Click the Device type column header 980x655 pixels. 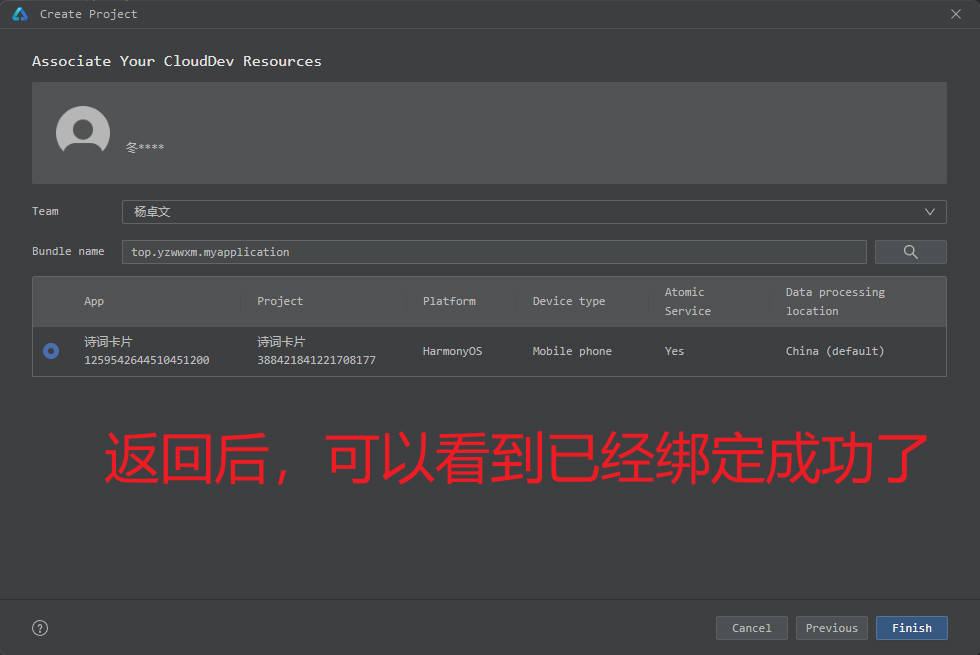click(569, 301)
